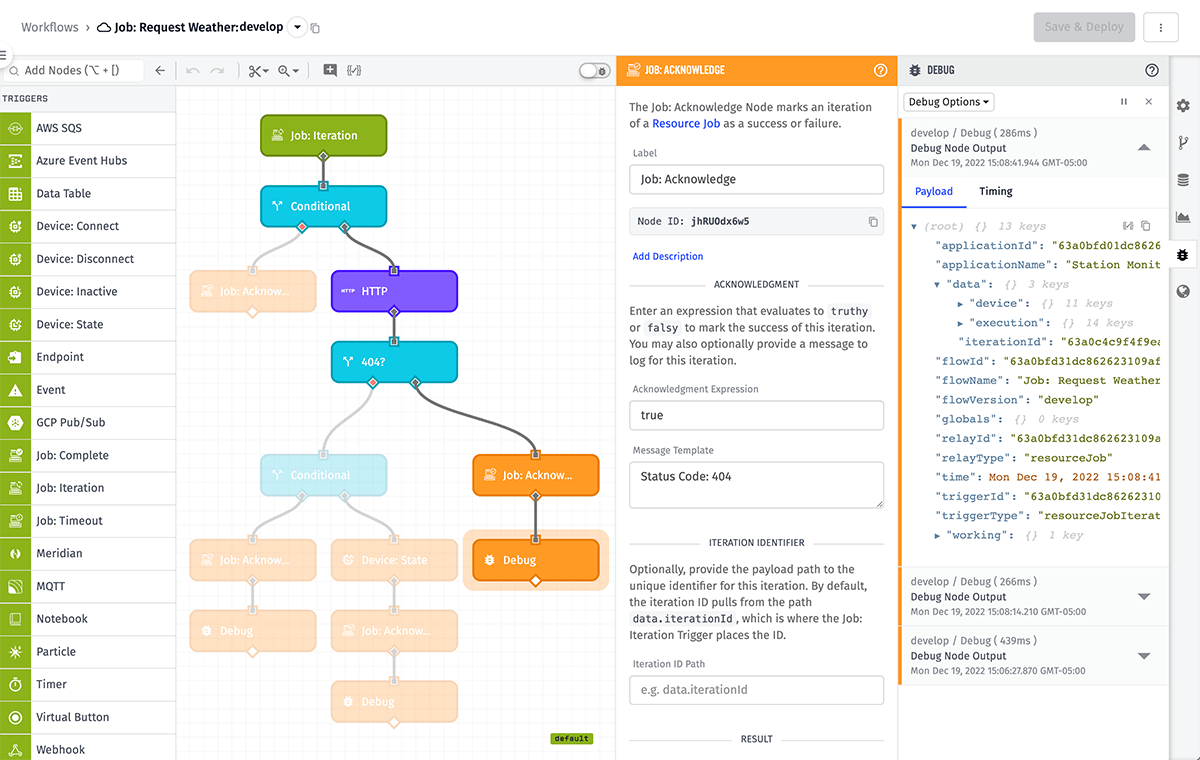The height and width of the screenshot is (760, 1200).
Task: Pick the Device: Inactive trigger
Action: click(88, 292)
